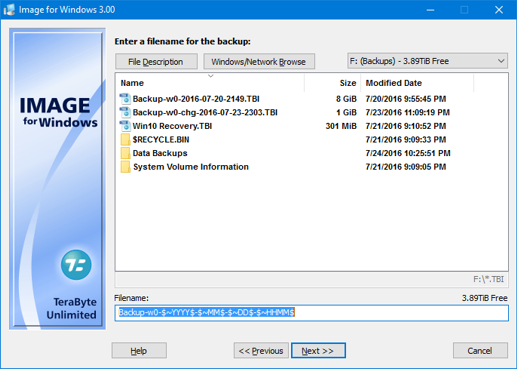517x369 pixels.
Task: Click into the Filename text field
Action: coord(312,313)
